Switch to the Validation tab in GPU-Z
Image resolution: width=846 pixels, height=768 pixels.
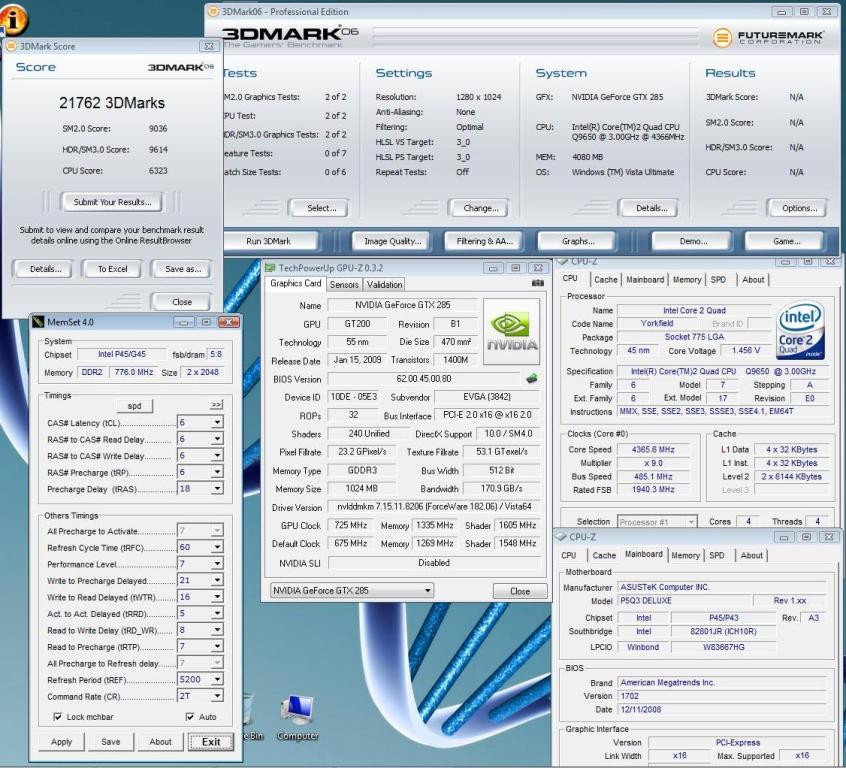pyautogui.click(x=384, y=284)
